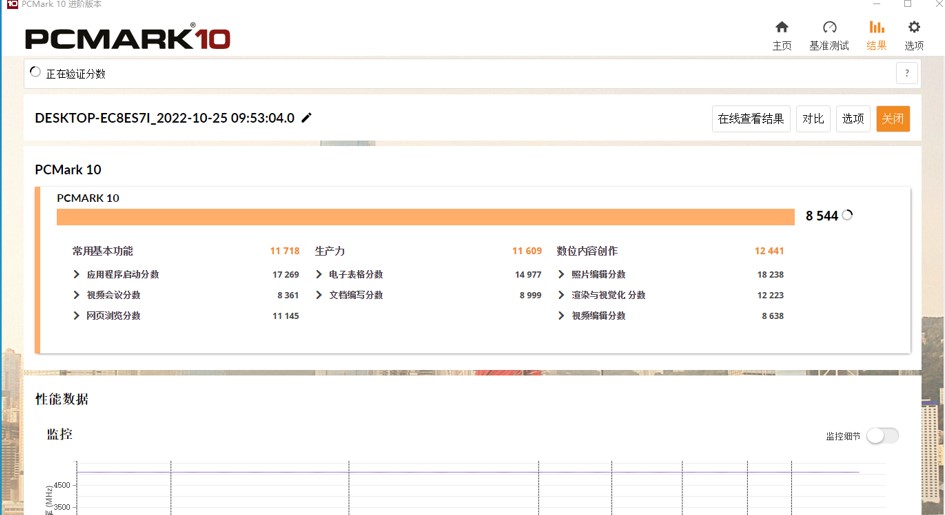Click the monitoring chart frequency line
Screen dimensions: 945x515
(x=468, y=472)
